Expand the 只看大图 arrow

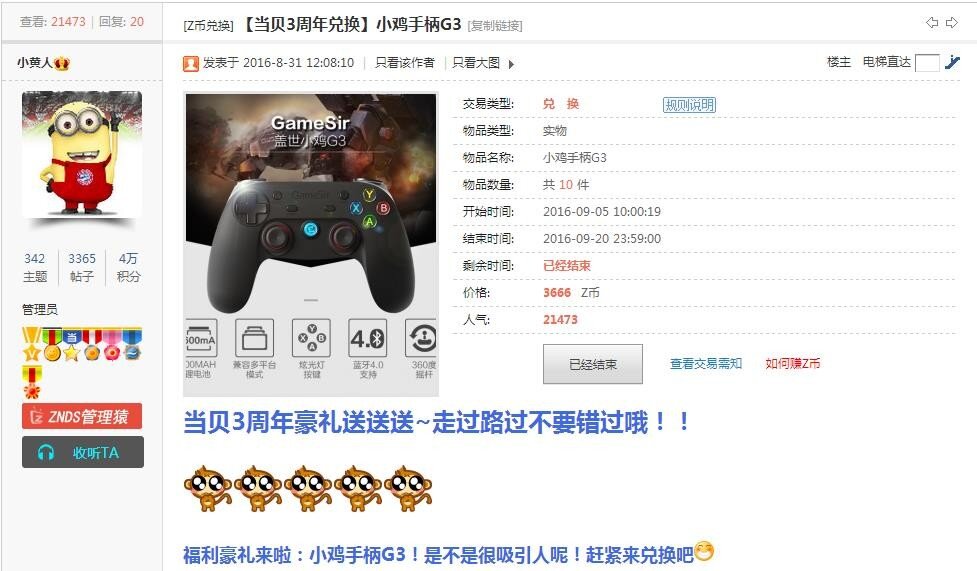pos(511,64)
